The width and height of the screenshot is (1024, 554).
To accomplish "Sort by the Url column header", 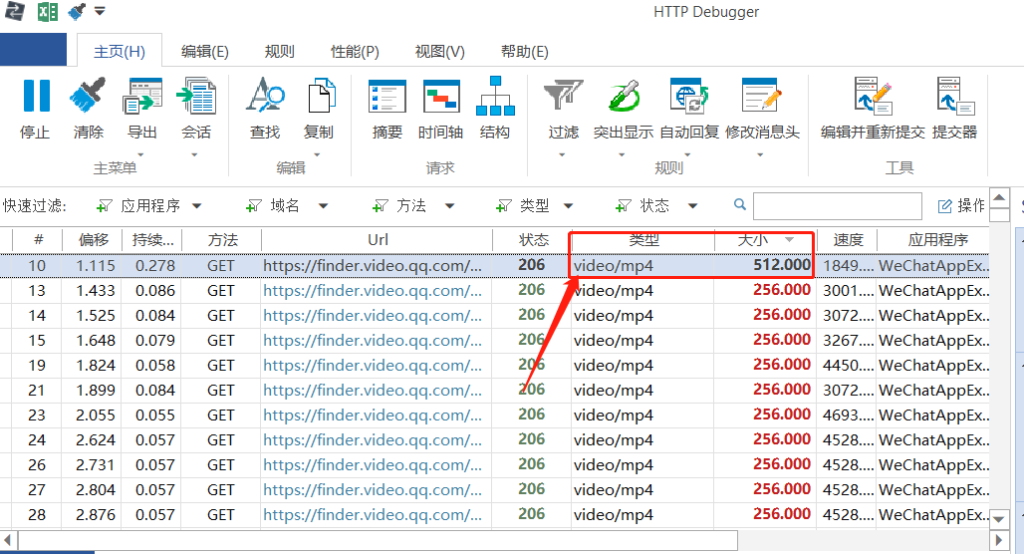I will click(x=377, y=240).
